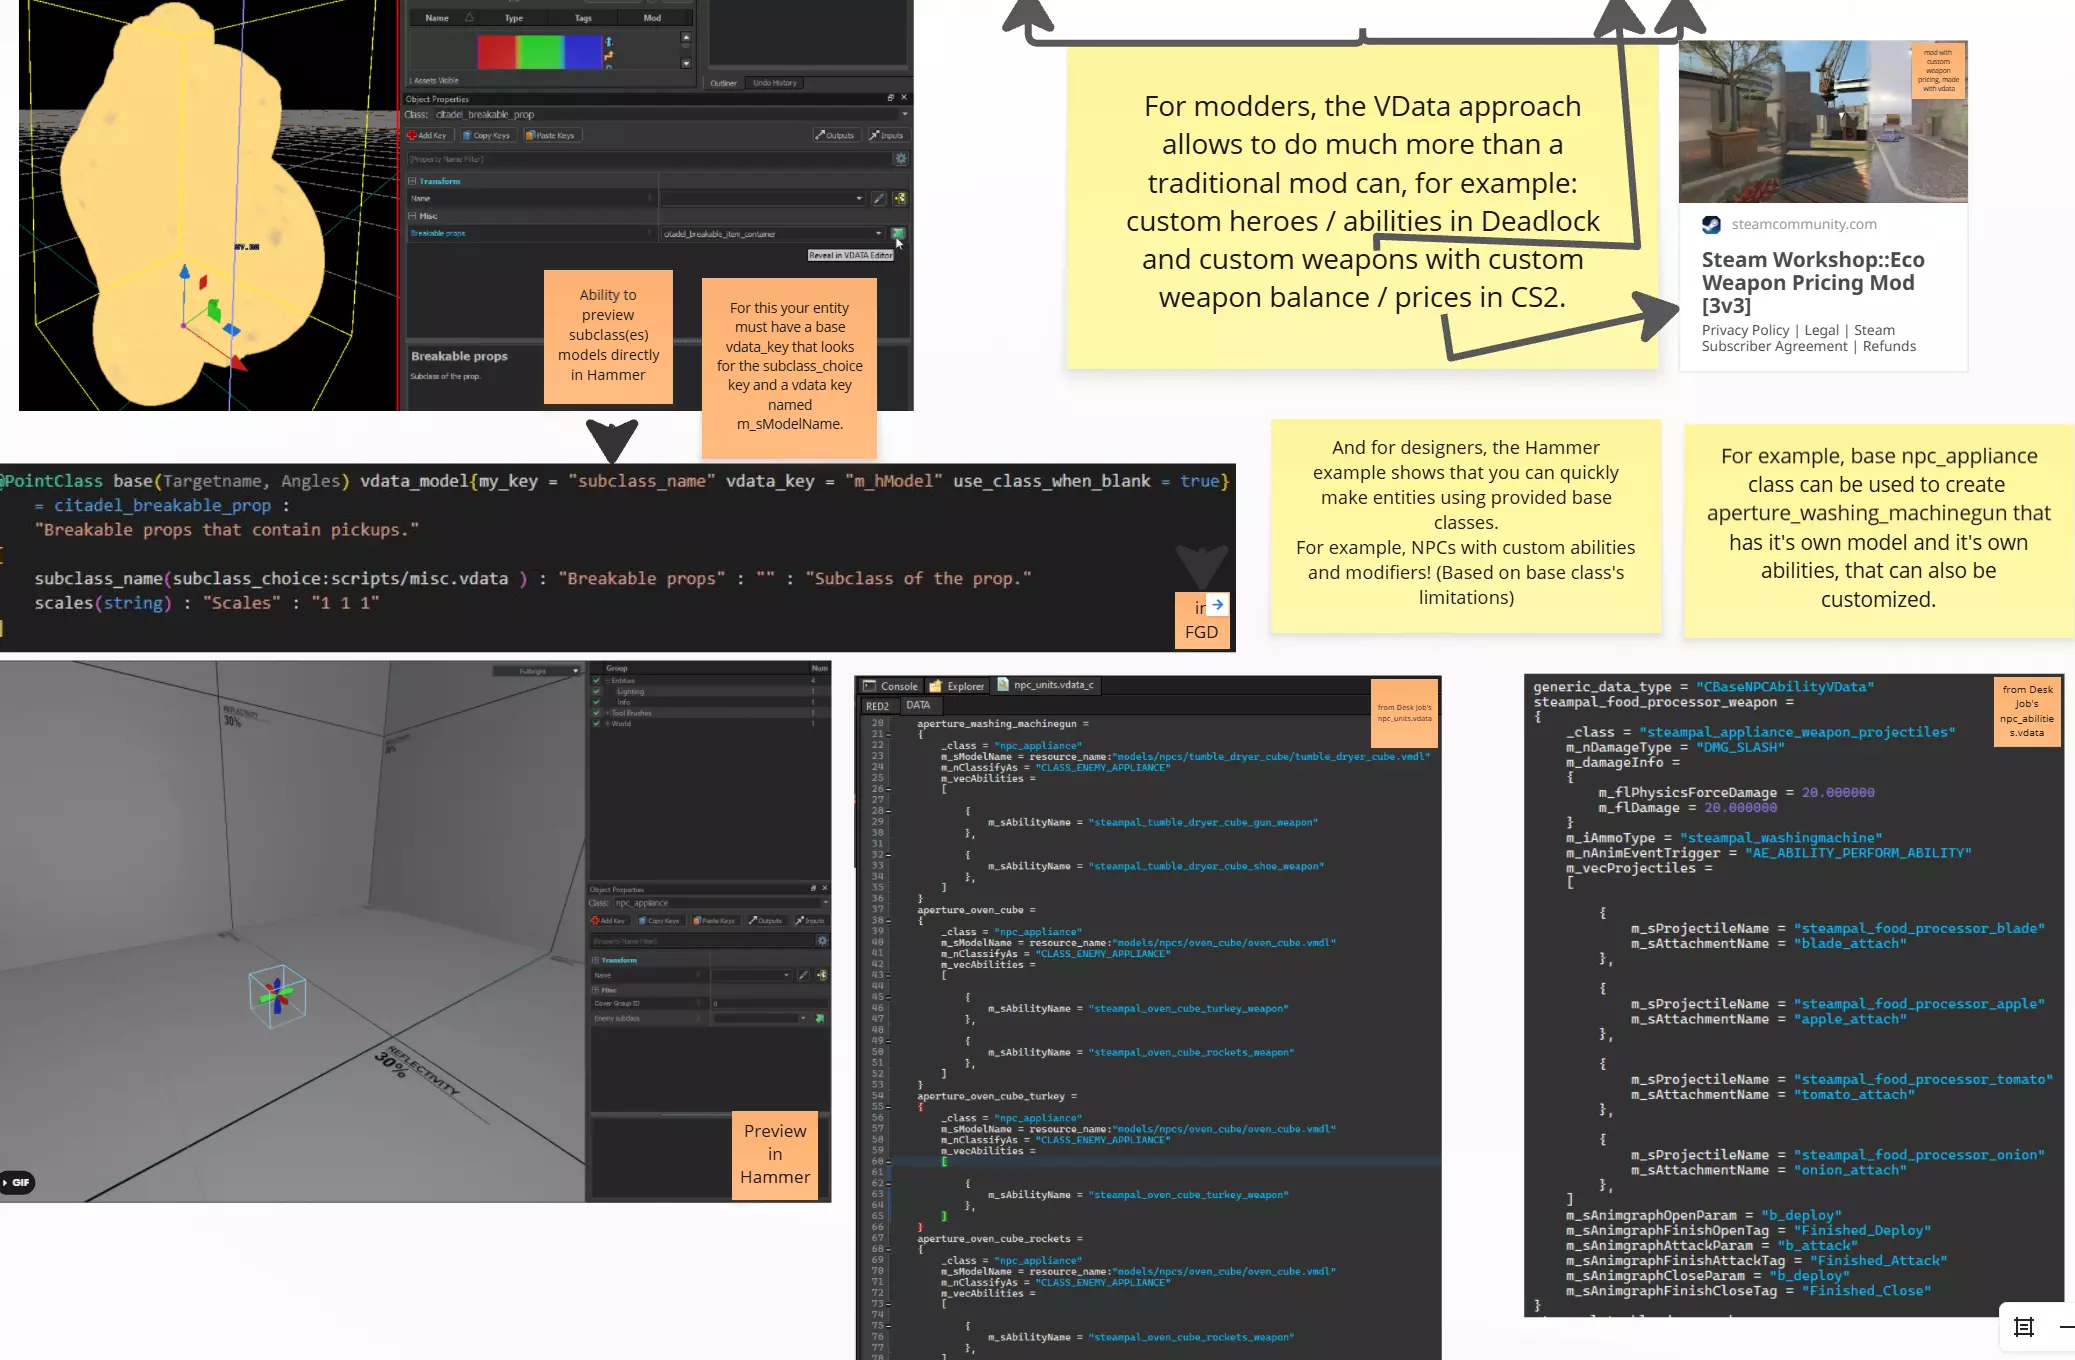Click gear icon beside citadel_breakable_prop property filter

(x=901, y=159)
